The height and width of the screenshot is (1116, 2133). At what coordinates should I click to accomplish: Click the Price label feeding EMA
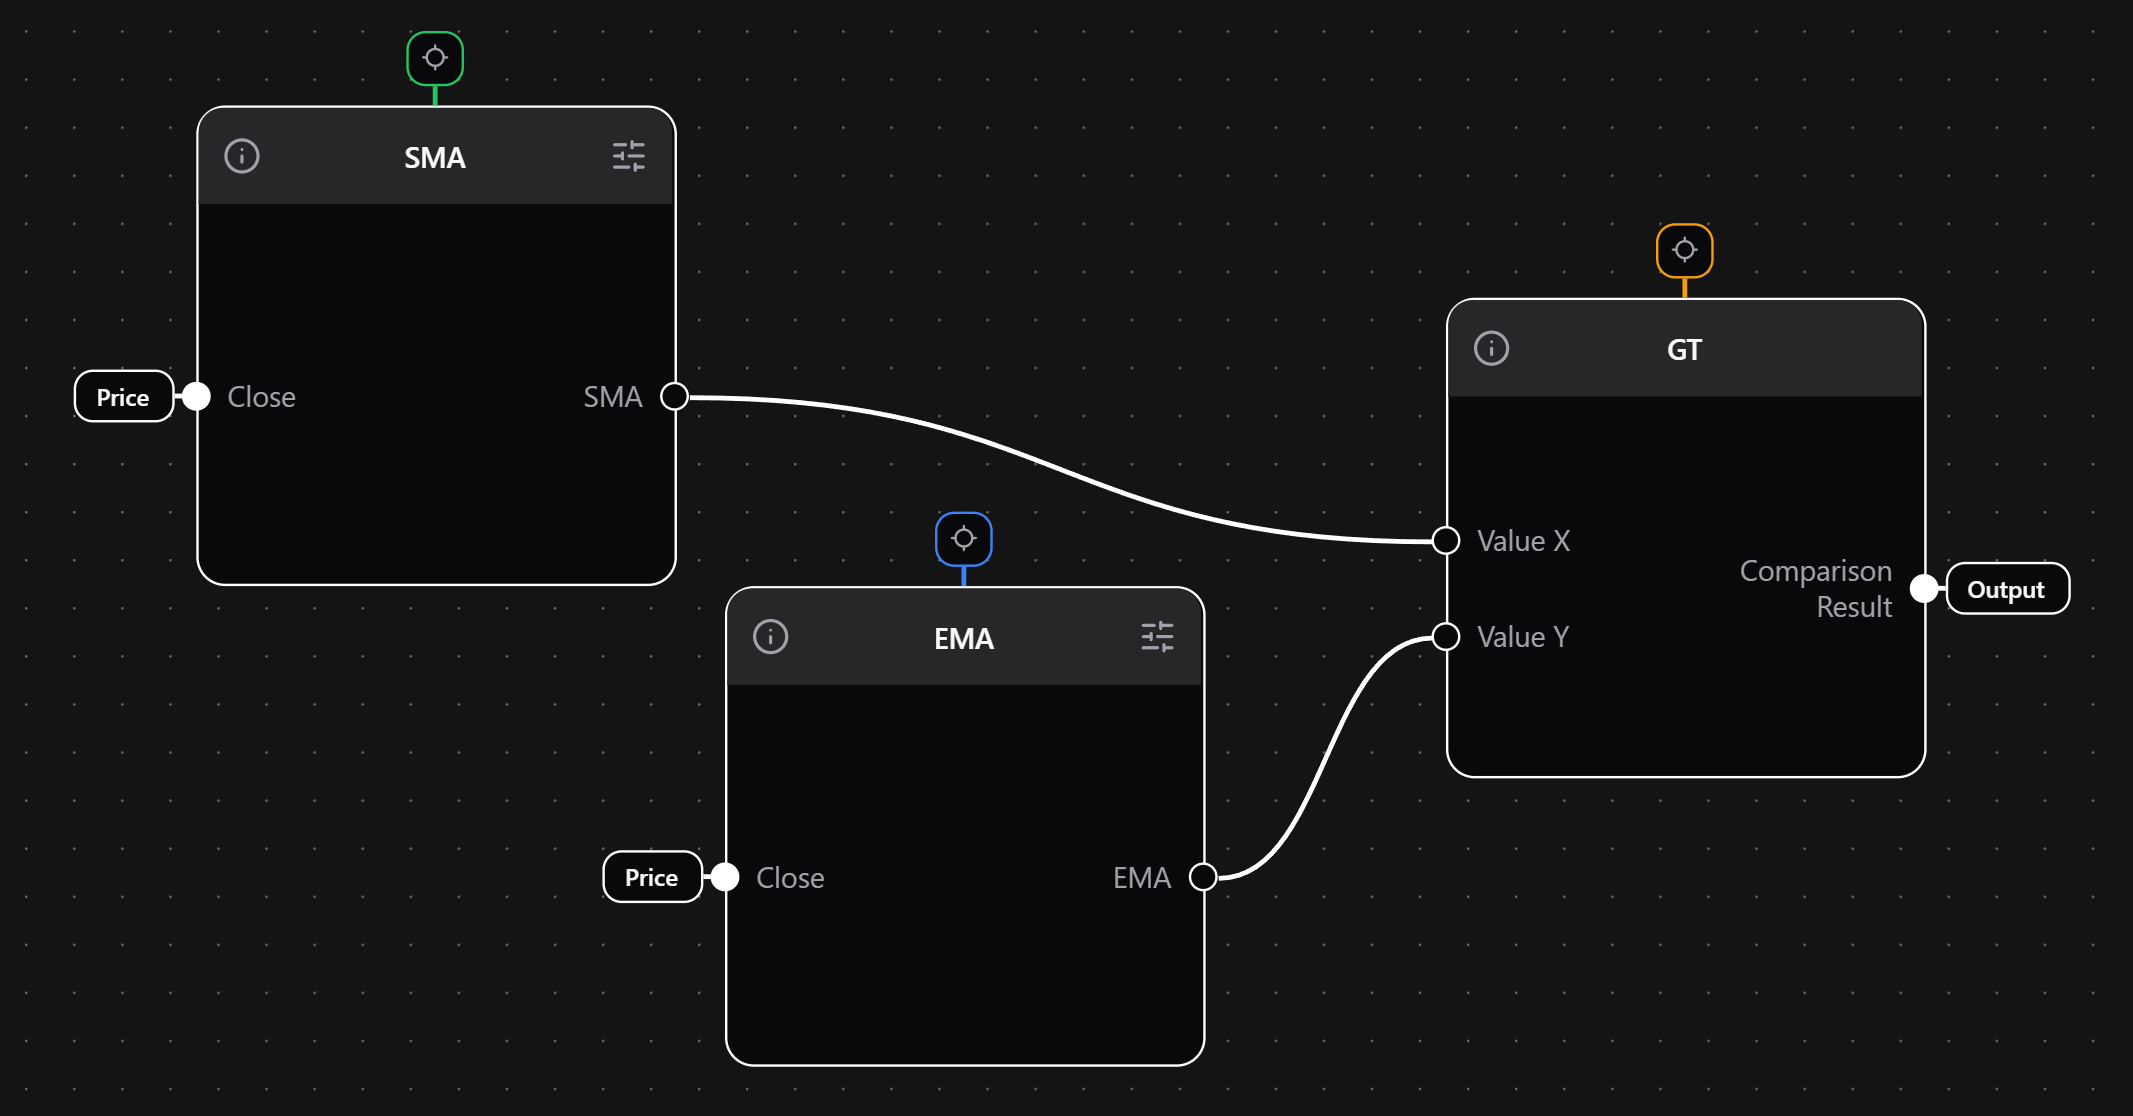(651, 877)
